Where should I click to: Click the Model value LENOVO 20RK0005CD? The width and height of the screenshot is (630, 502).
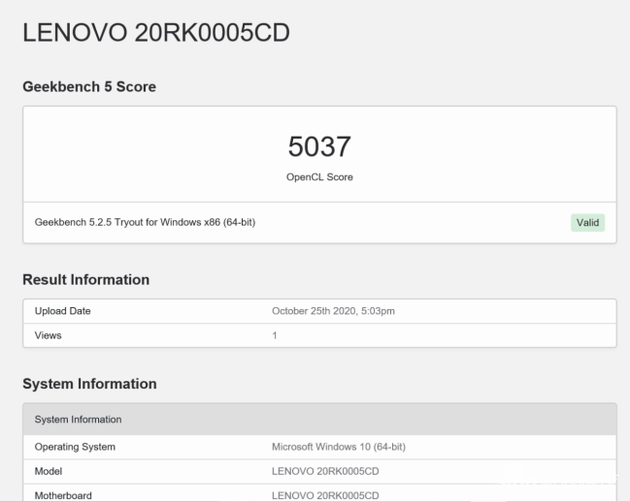[325, 471]
